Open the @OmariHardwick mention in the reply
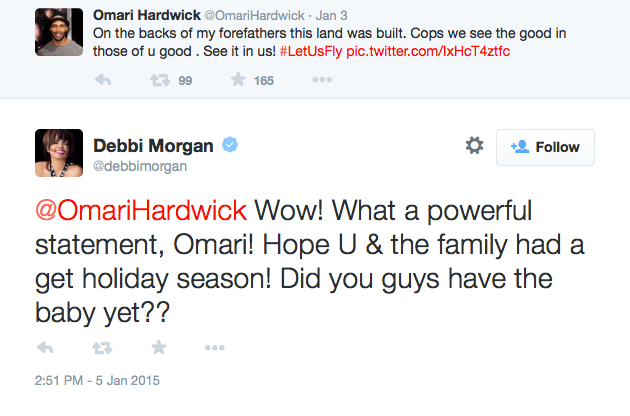 click(x=141, y=210)
